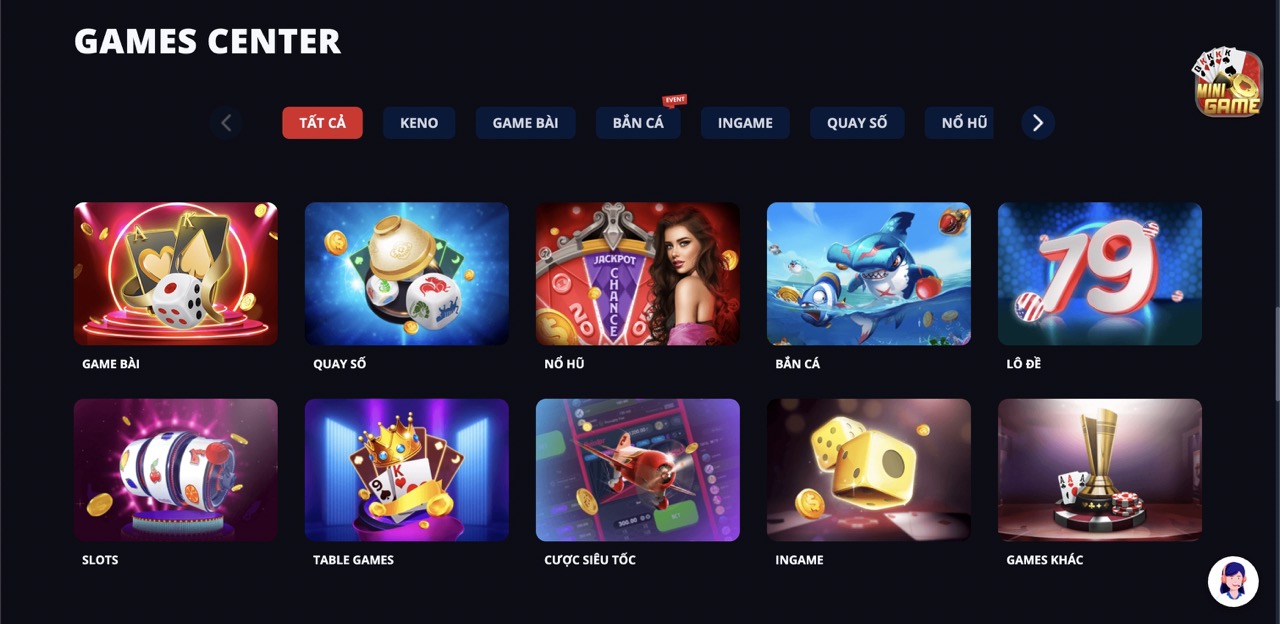Image resolution: width=1280 pixels, height=624 pixels.
Task: Open the Lô Đề 79 thumbnail
Action: click(1100, 274)
